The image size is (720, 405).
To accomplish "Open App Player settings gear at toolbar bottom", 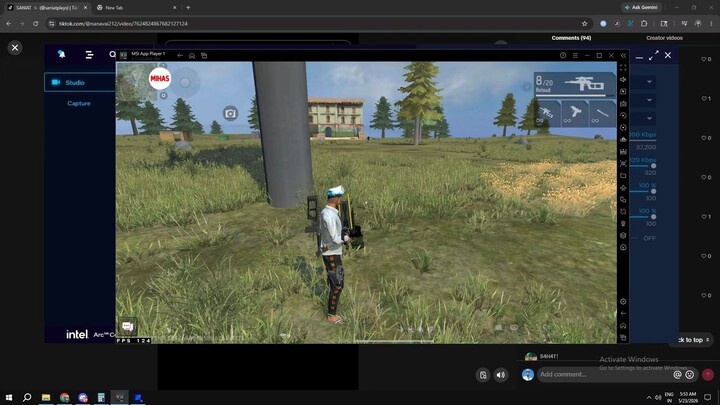I will (x=623, y=302).
